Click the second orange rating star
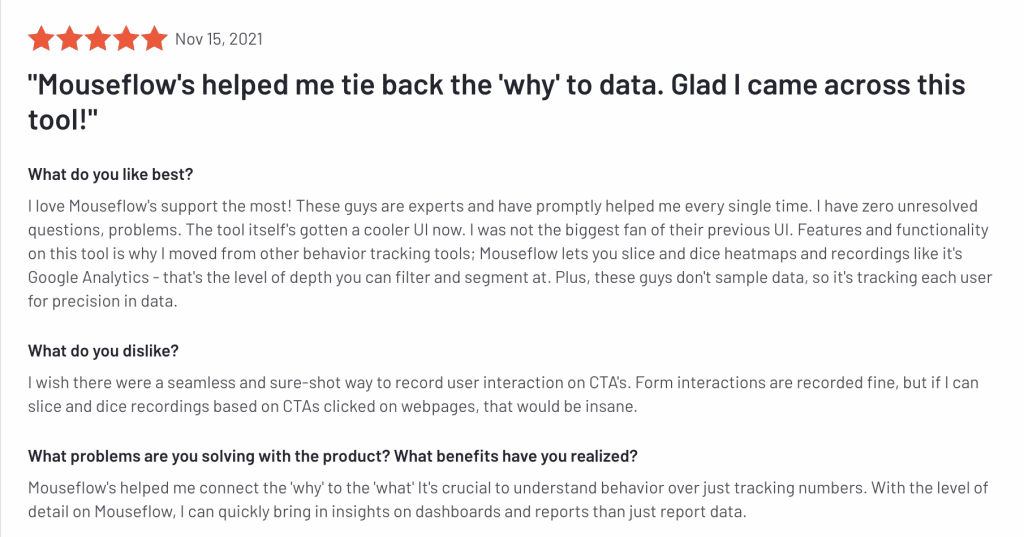The width and height of the screenshot is (1024, 537). point(70,40)
